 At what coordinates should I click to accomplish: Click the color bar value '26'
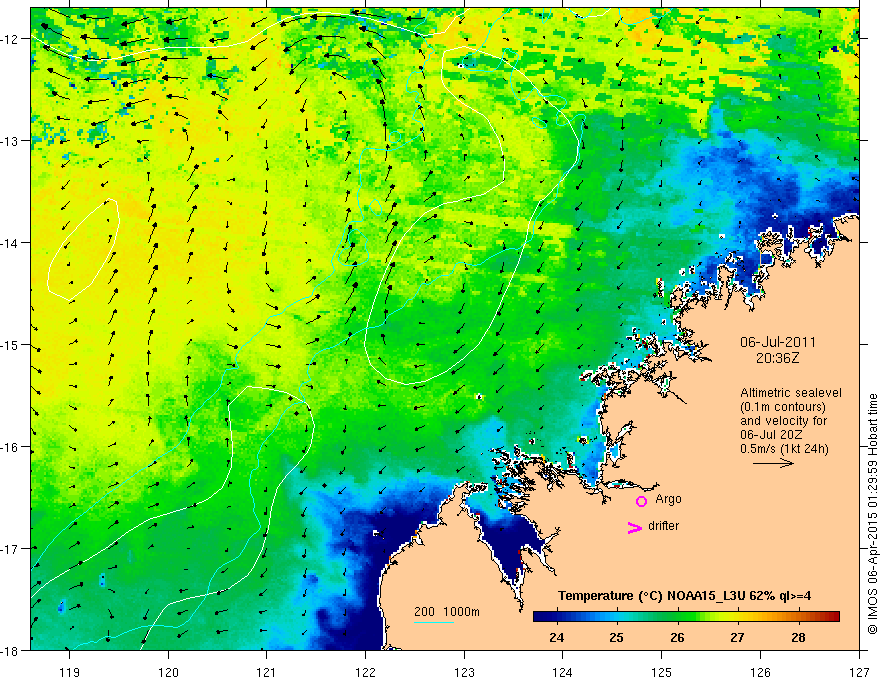[677, 637]
